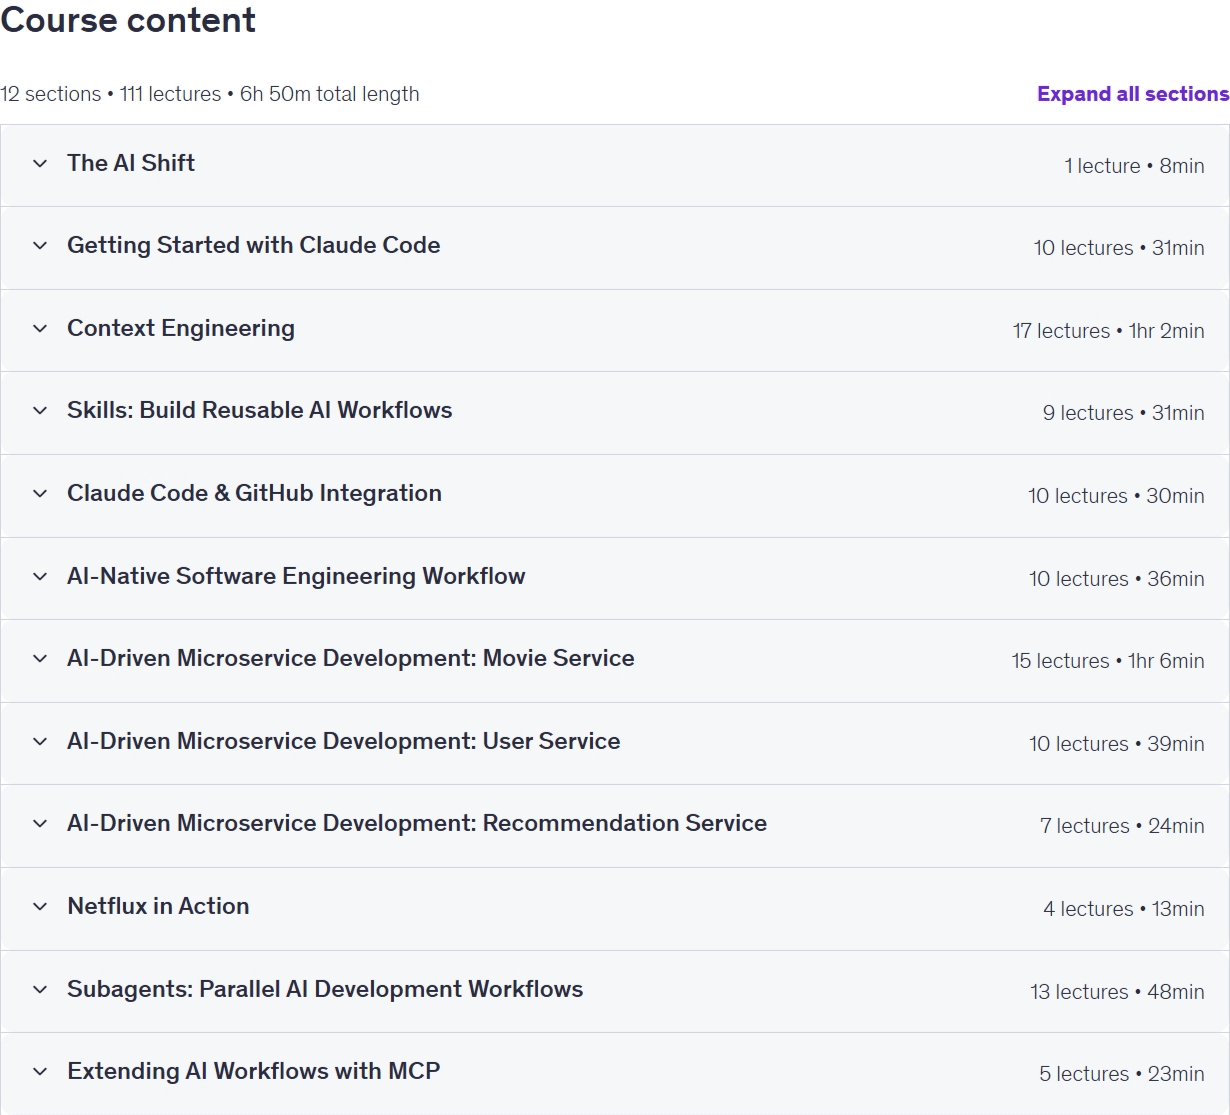Click the '4 lectures • 13min' label
Image resolution: width=1230 pixels, height=1115 pixels.
[x=1124, y=909]
